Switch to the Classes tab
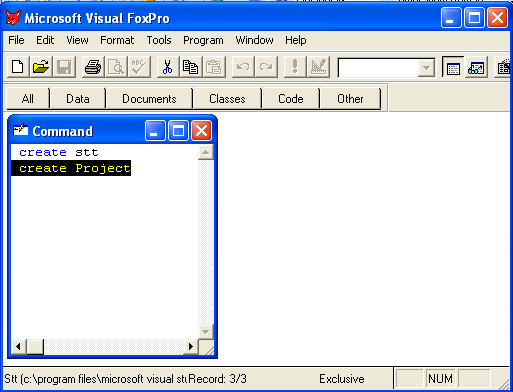This screenshot has width=513, height=392. pyautogui.click(x=227, y=99)
